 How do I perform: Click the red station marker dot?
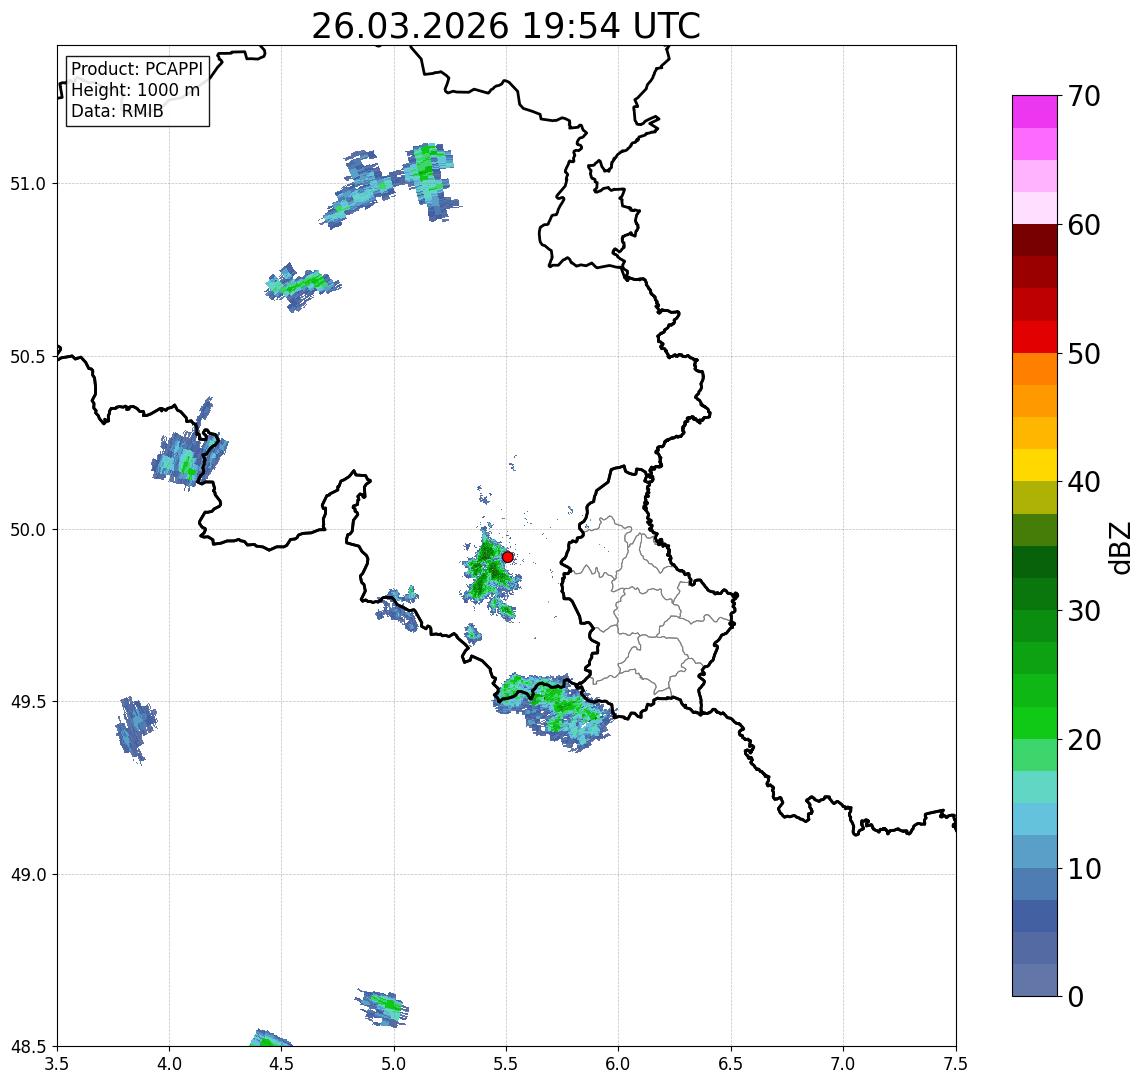pyautogui.click(x=508, y=557)
